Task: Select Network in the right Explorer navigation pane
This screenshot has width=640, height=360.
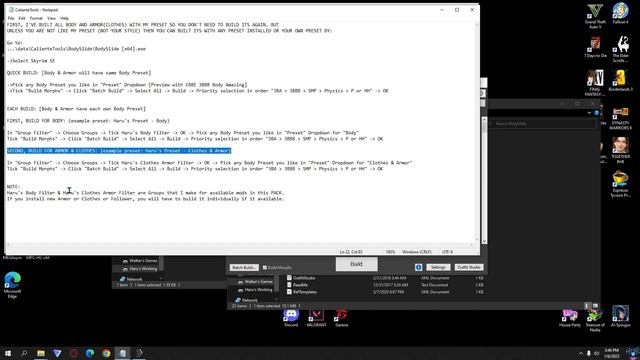Action: 249,300
